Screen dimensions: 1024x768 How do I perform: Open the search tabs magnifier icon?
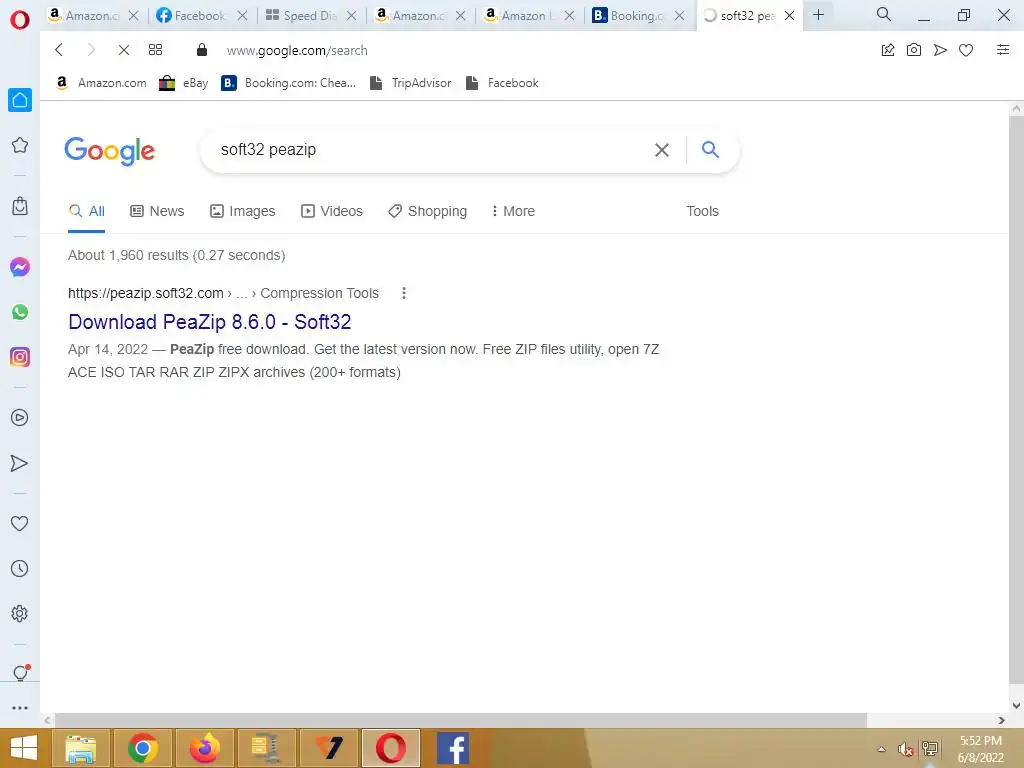click(x=884, y=14)
